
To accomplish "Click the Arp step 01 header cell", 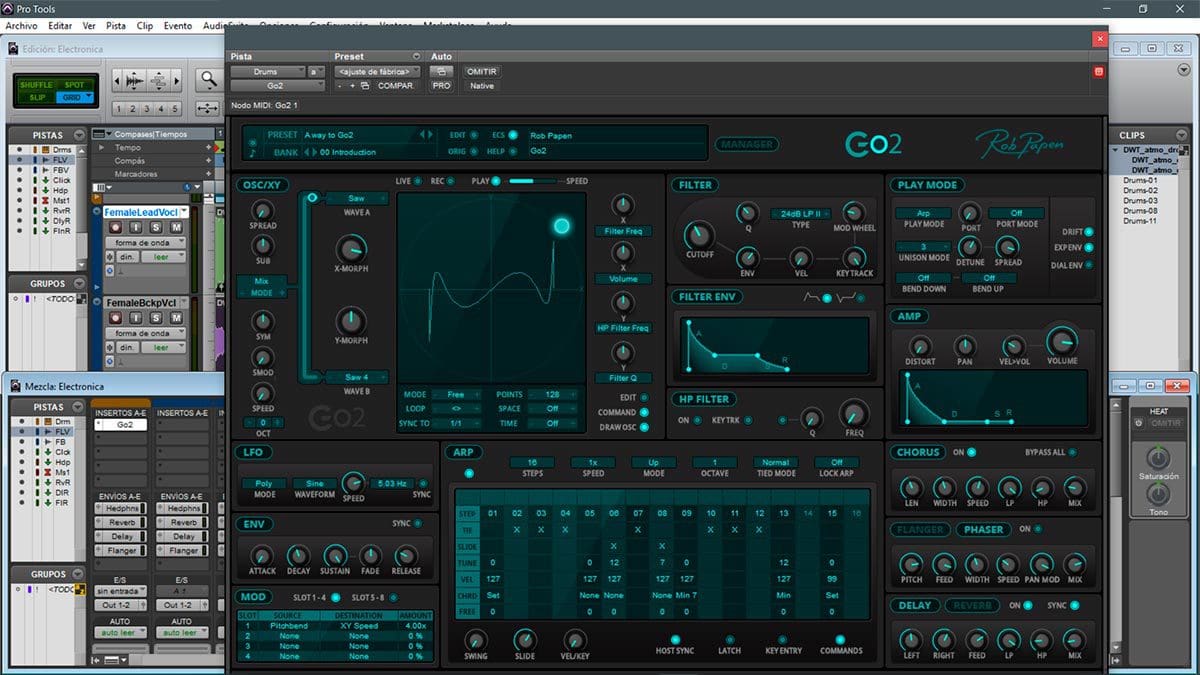I will 493,514.
